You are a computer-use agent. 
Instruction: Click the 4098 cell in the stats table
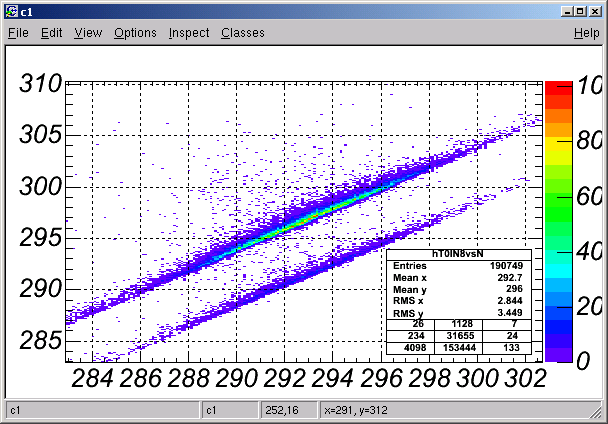(411, 348)
